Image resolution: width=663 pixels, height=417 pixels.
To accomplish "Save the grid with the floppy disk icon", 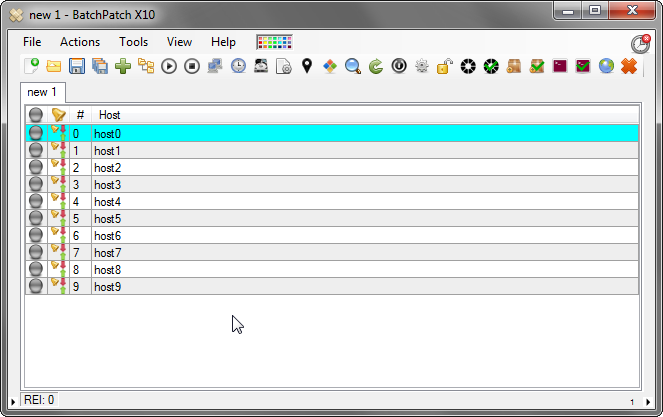I will pyautogui.click(x=77, y=66).
